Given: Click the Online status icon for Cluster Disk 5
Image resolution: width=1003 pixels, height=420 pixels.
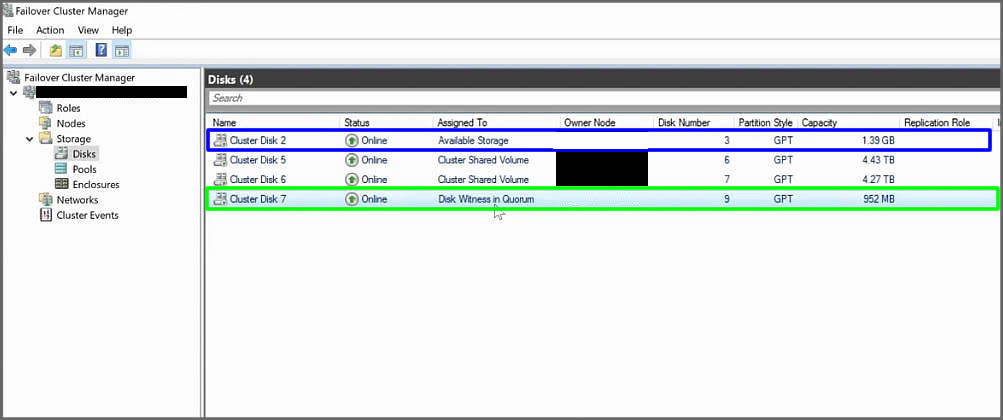Looking at the screenshot, I should [352, 160].
